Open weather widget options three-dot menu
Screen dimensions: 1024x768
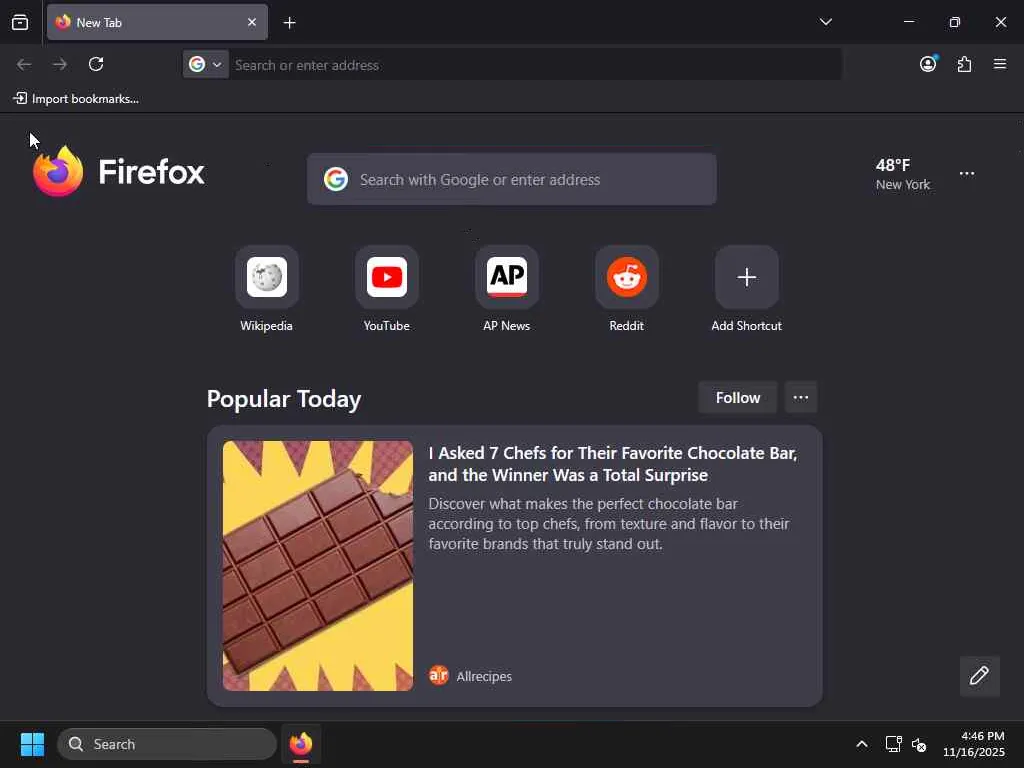tap(967, 174)
